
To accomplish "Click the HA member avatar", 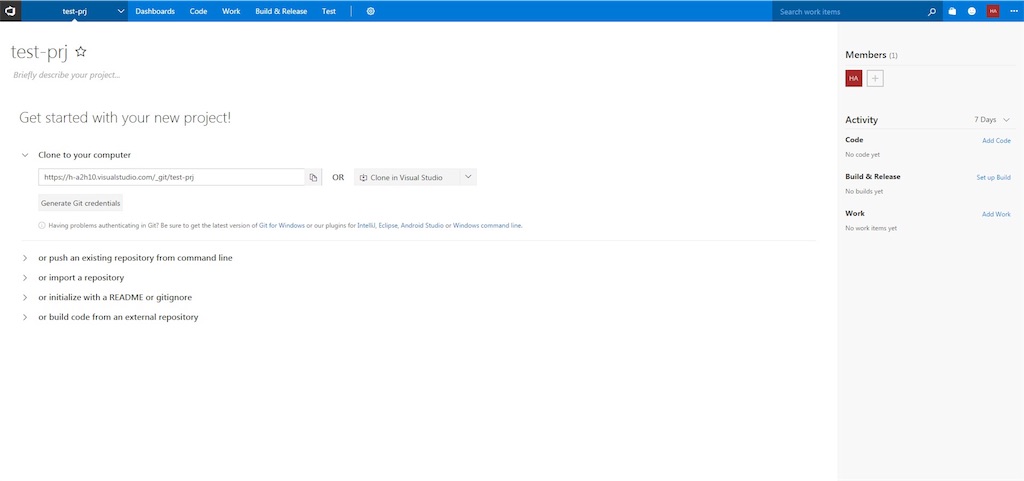I will point(854,78).
